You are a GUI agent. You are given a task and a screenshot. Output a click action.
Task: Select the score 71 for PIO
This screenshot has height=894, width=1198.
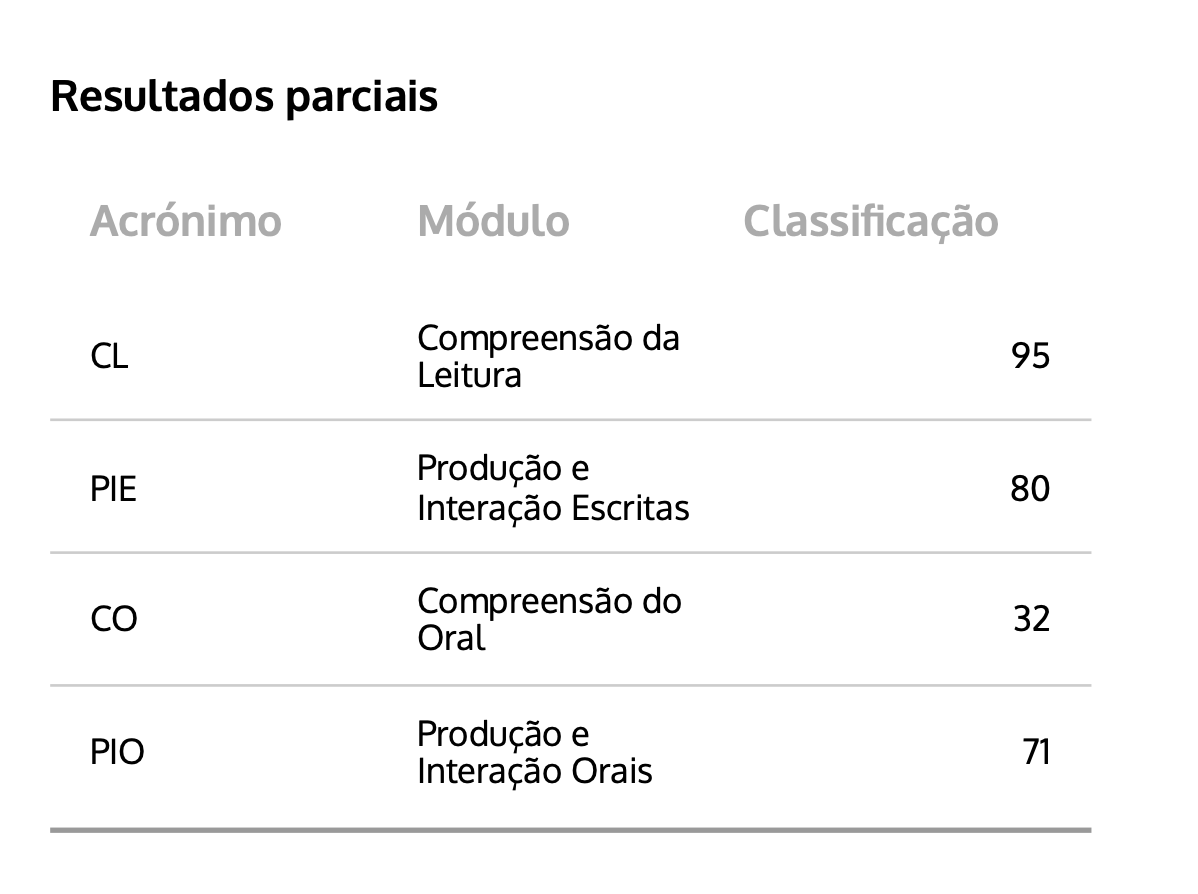pyautogui.click(x=1036, y=752)
